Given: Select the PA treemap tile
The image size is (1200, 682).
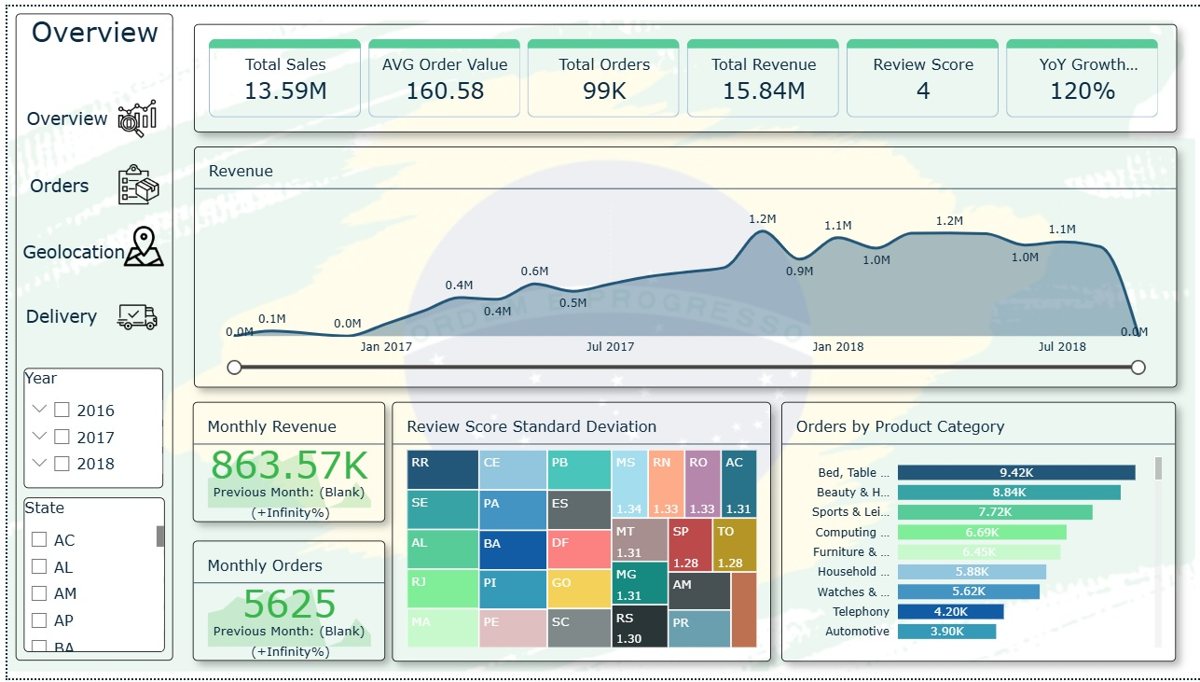Looking at the screenshot, I should click(513, 509).
